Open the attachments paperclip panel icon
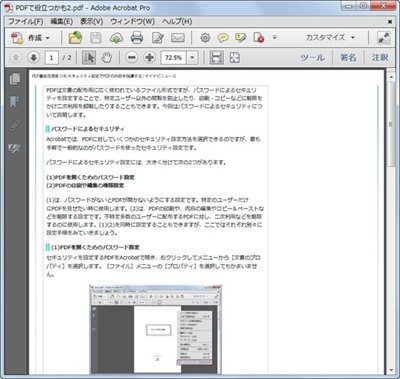Viewport: 400px width, 379px height. pos(15,125)
